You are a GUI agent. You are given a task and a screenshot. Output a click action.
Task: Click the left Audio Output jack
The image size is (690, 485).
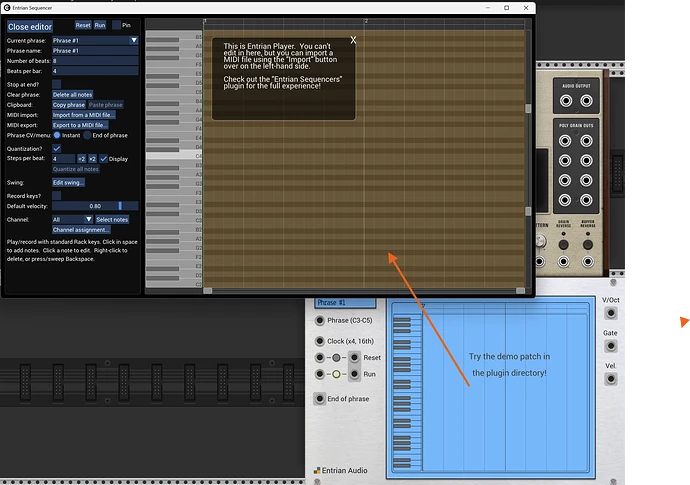(x=566, y=101)
